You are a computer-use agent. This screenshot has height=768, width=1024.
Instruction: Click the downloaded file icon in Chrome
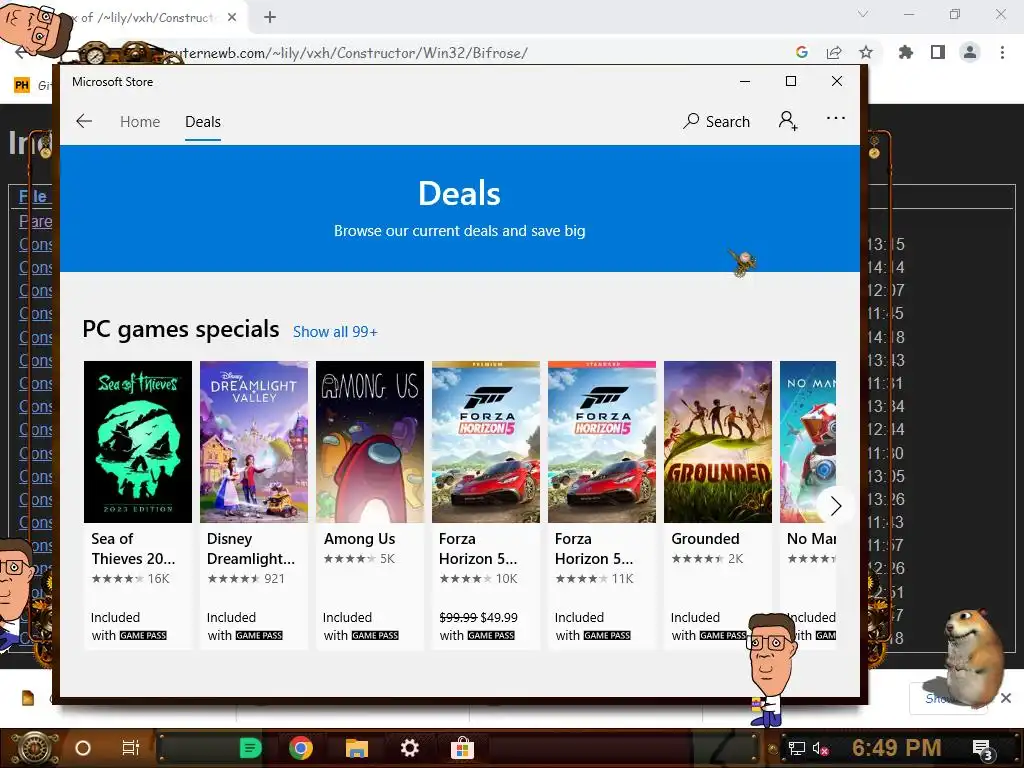(x=28, y=698)
